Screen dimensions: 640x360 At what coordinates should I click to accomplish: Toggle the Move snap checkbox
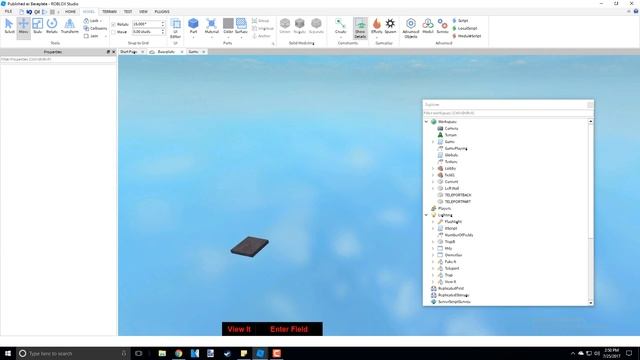click(x=113, y=32)
